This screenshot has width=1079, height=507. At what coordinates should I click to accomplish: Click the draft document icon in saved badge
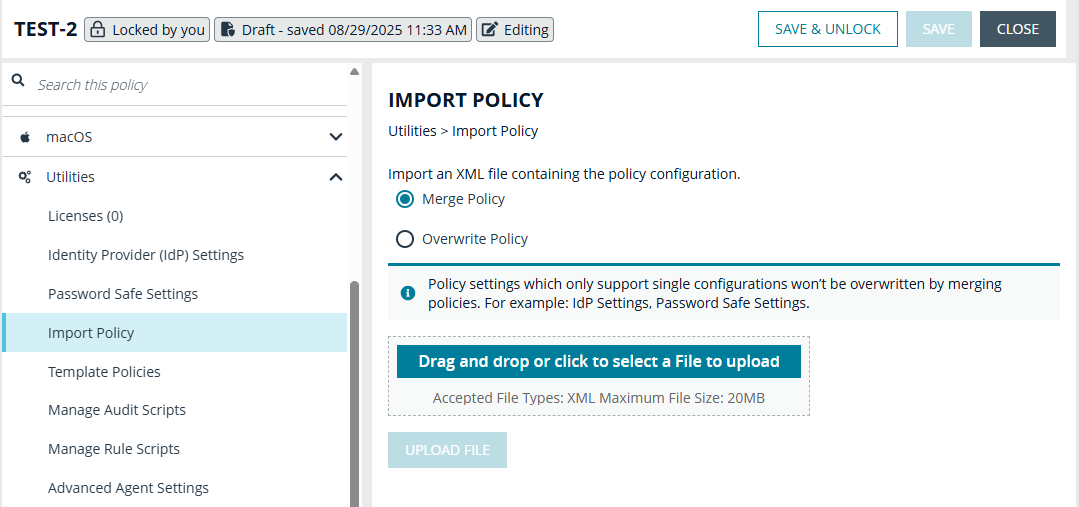point(227,30)
